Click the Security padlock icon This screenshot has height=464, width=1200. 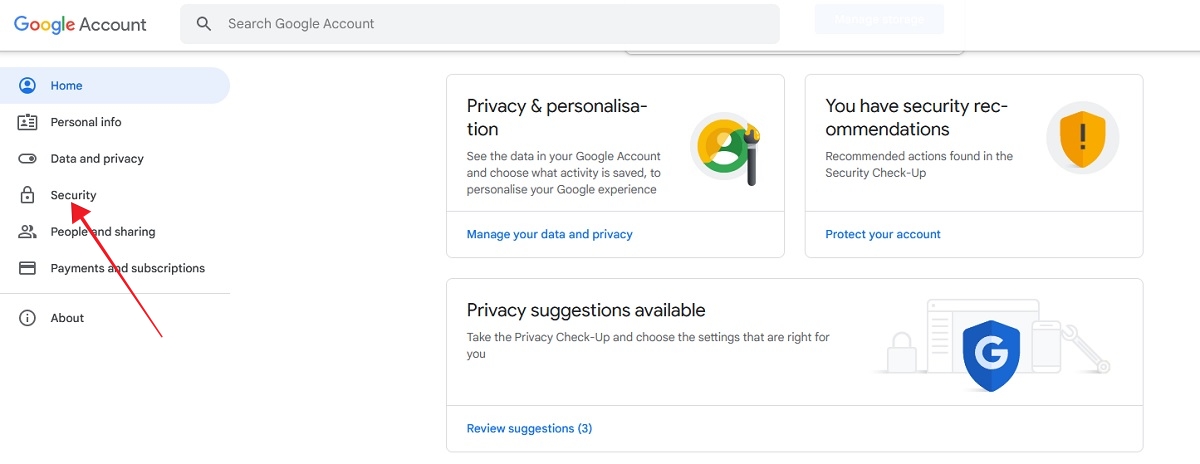click(28, 195)
